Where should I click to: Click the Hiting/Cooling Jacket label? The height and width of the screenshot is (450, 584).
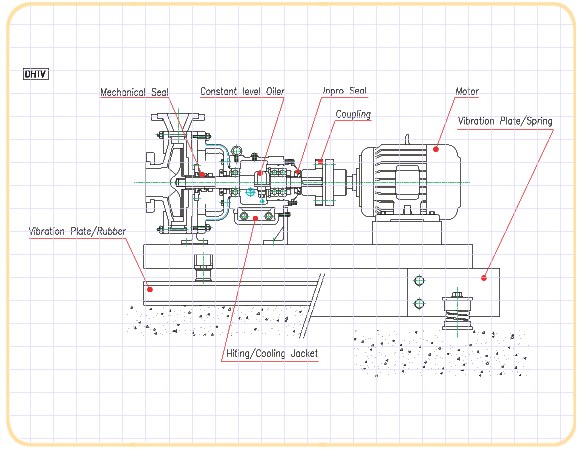point(272,353)
